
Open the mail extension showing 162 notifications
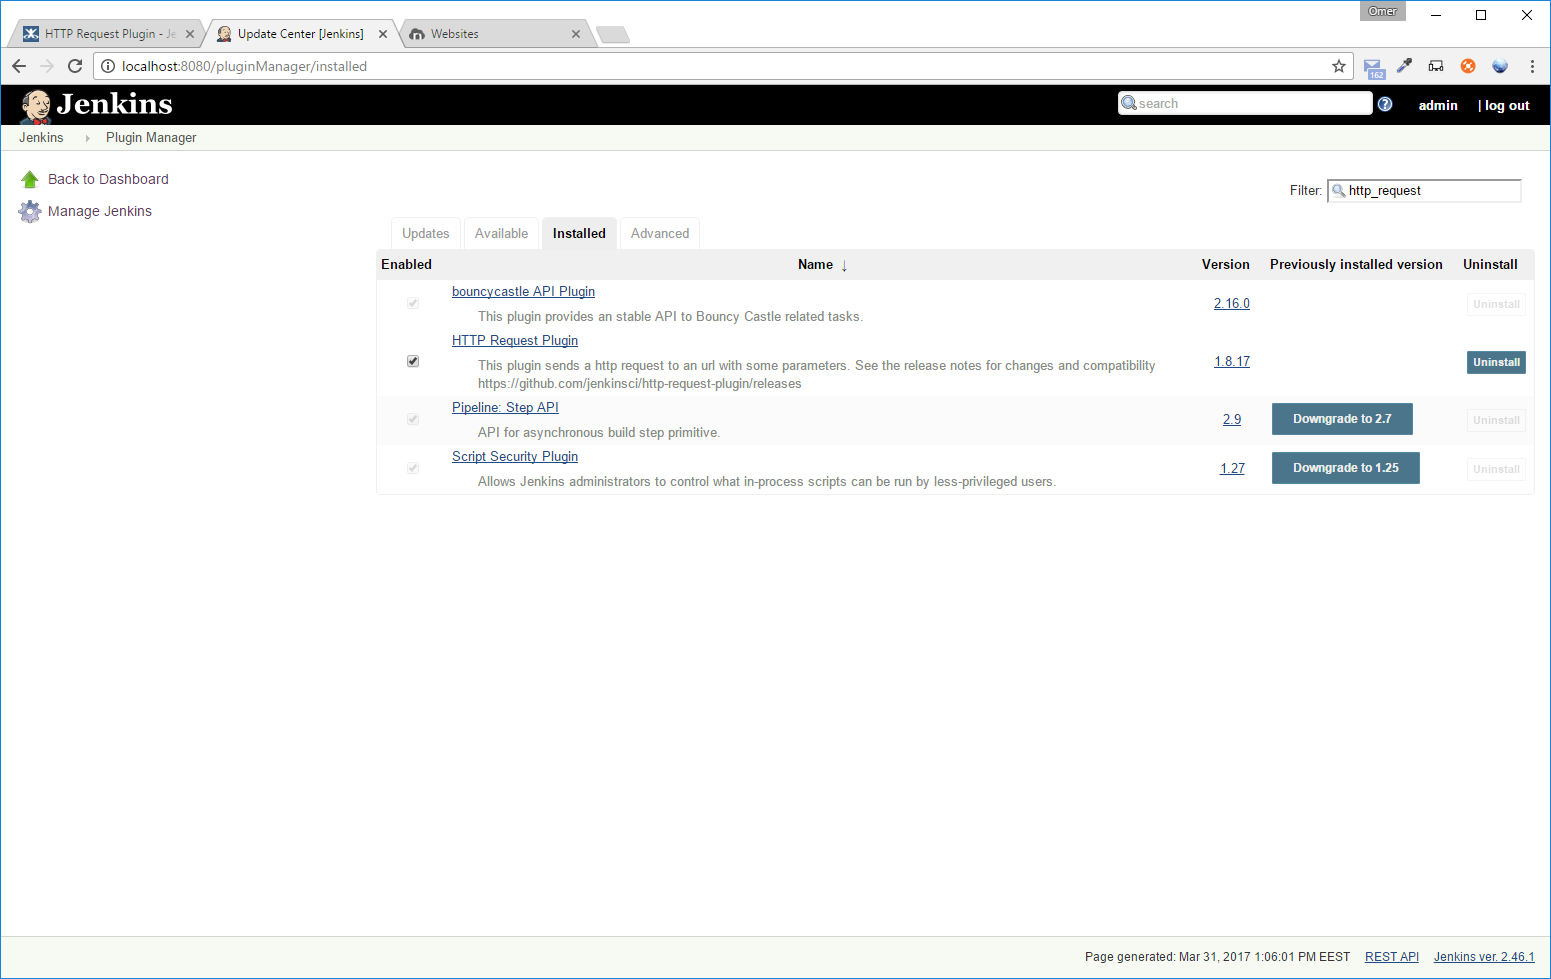tap(1372, 66)
